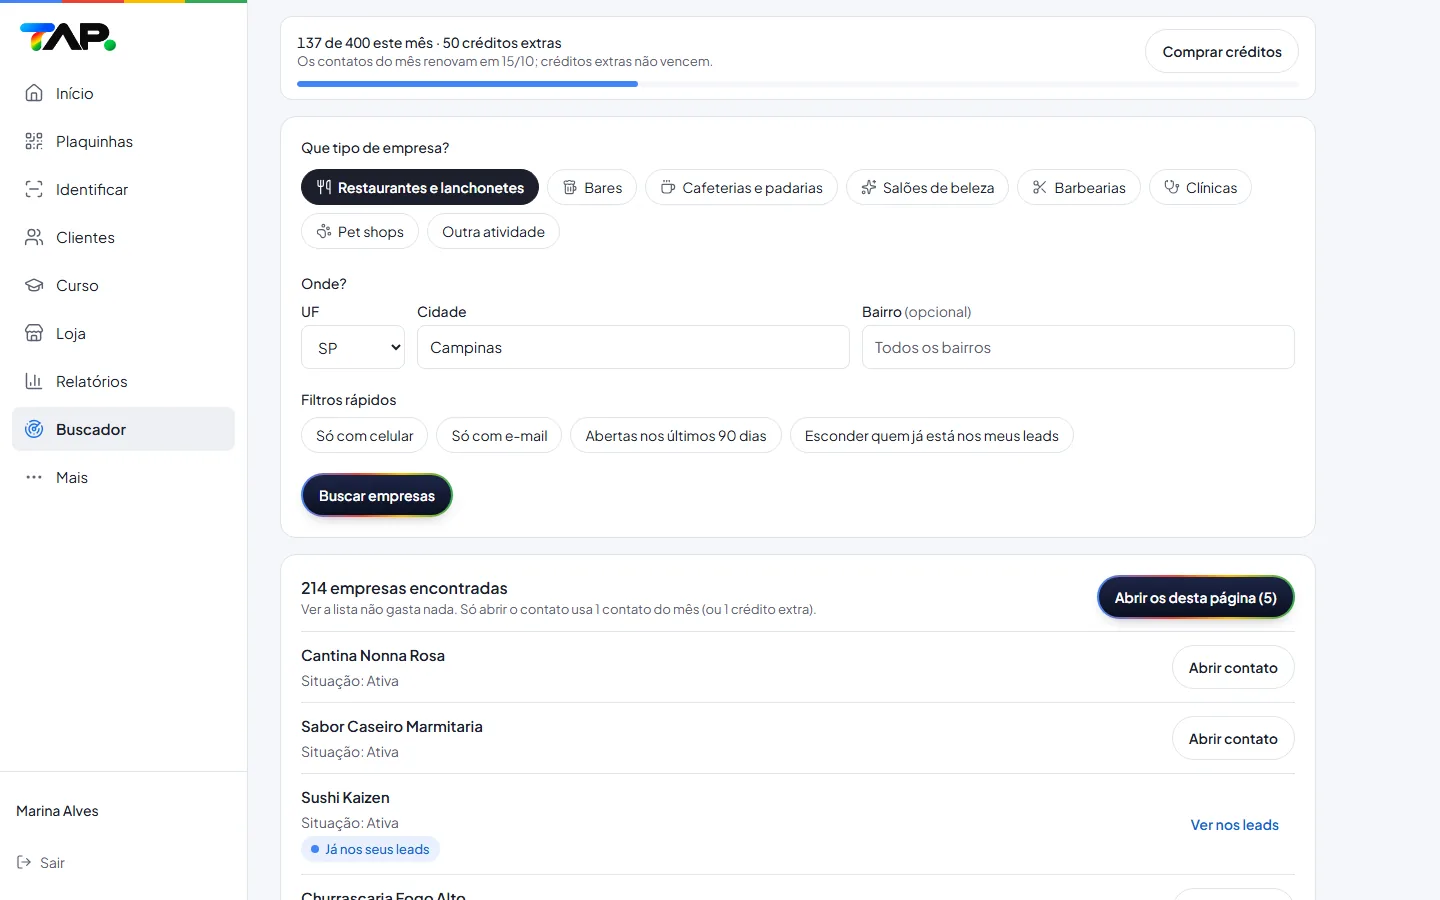1440x900 pixels.
Task: Open the Curso page
Action: [x=123, y=285]
